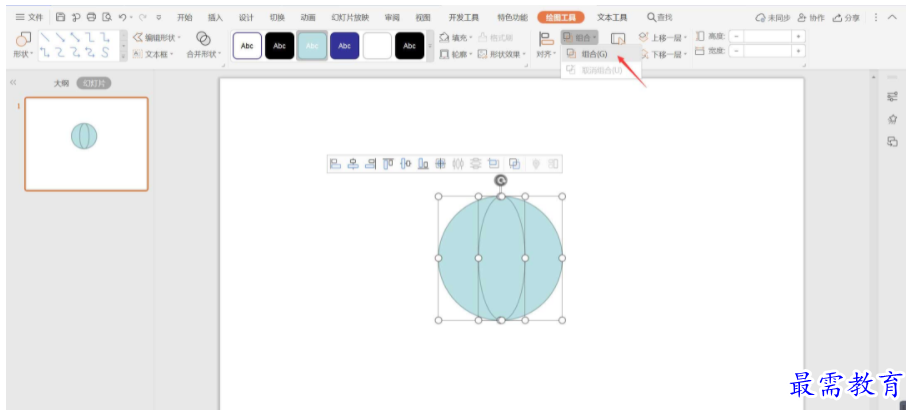Screen dimensions: 911x416
Task: Expand the shape styles gallery arrow
Action: pos(431,46)
